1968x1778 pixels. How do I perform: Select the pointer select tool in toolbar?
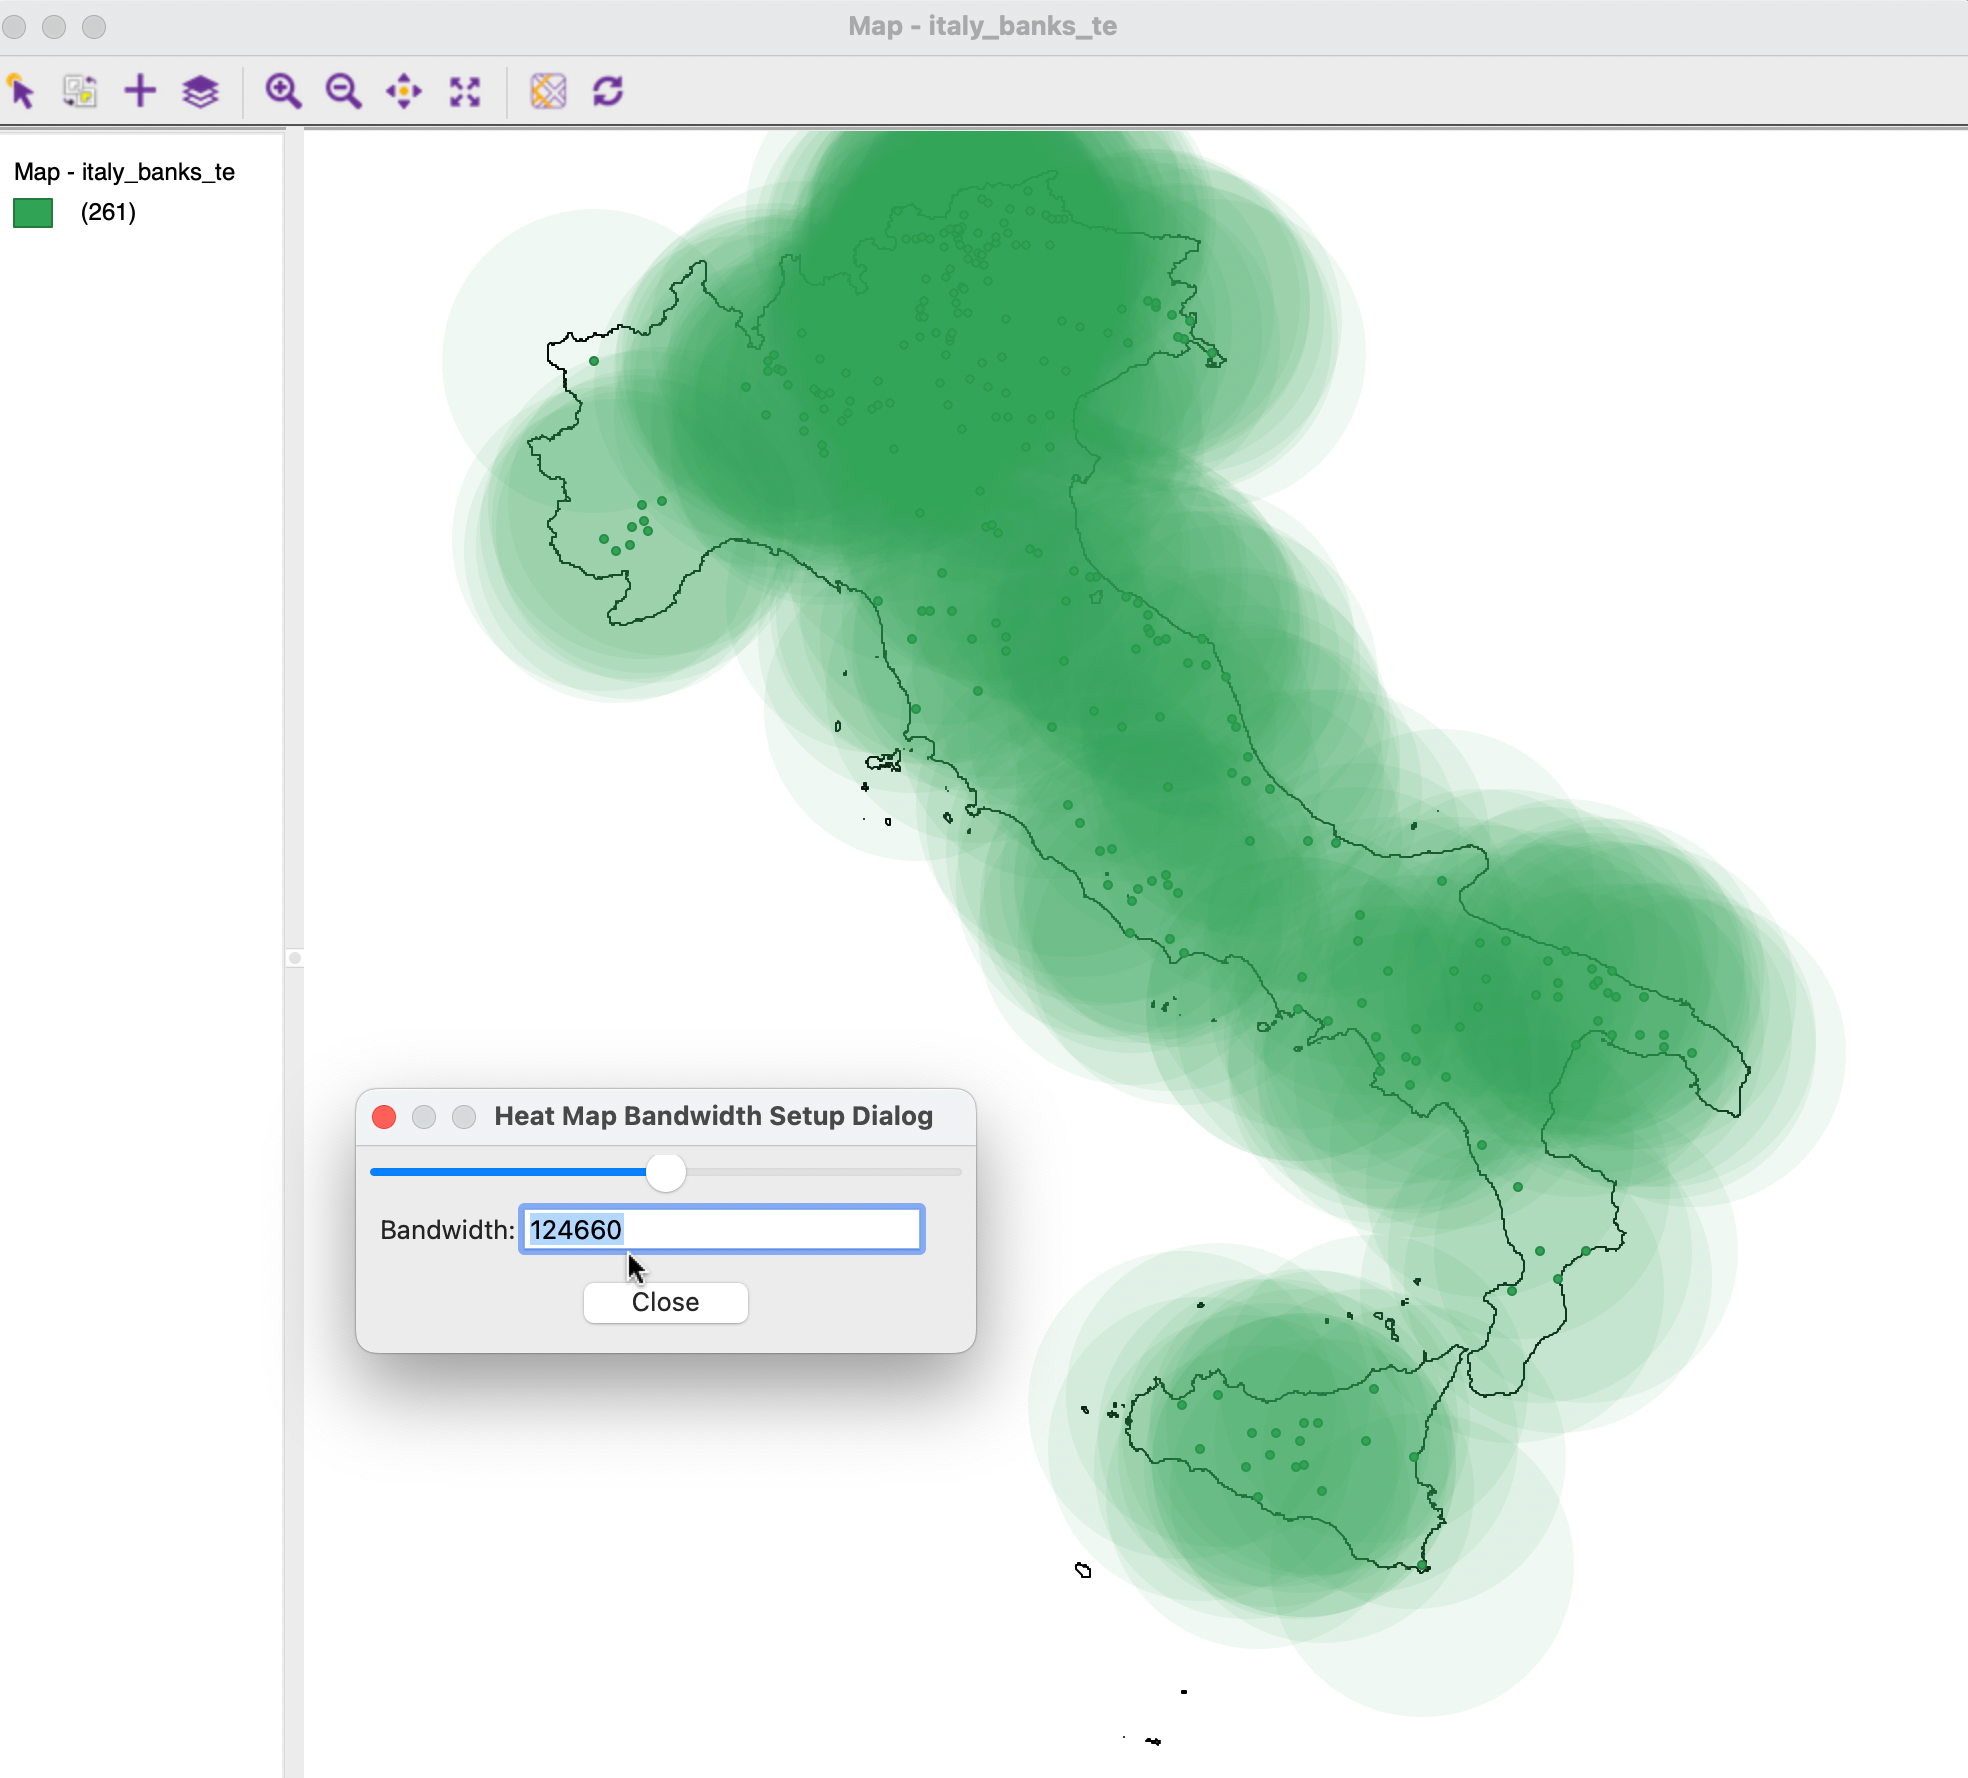(21, 91)
